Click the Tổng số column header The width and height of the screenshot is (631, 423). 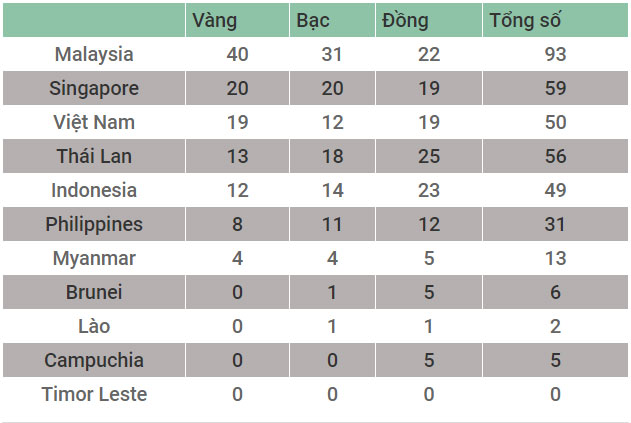pyautogui.click(x=525, y=20)
